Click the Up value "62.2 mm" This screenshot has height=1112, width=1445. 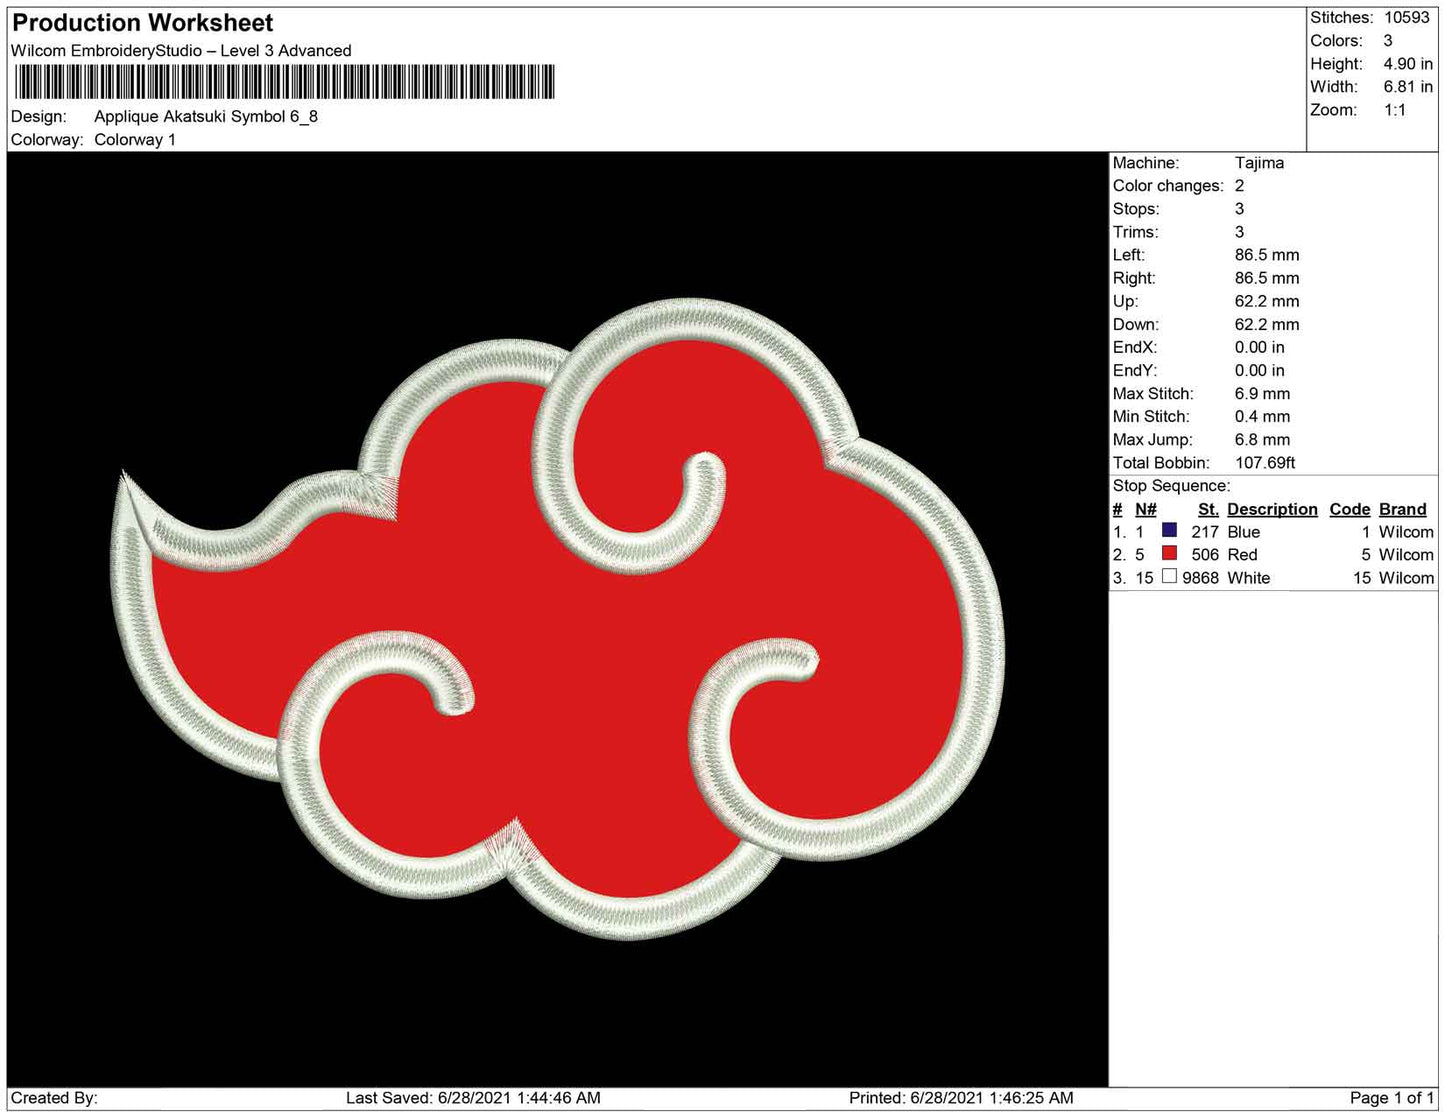click(1267, 301)
